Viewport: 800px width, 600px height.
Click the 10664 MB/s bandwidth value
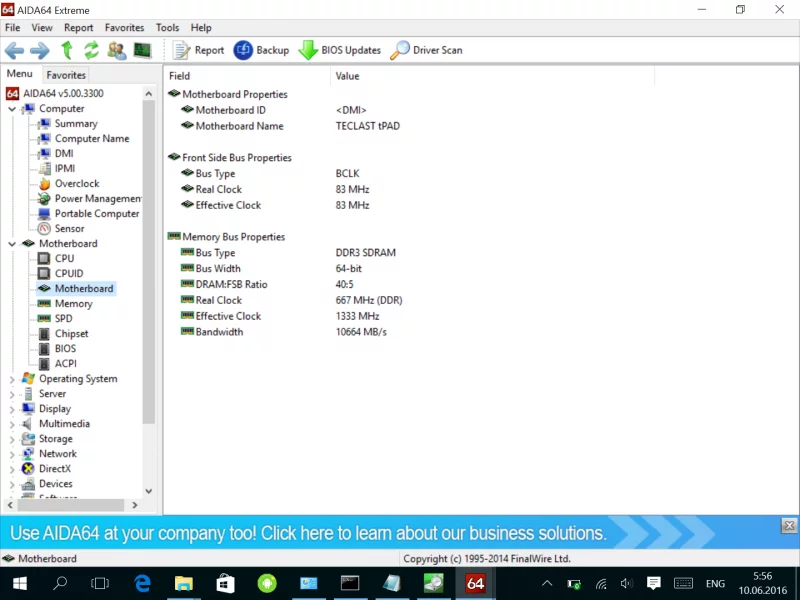361,332
